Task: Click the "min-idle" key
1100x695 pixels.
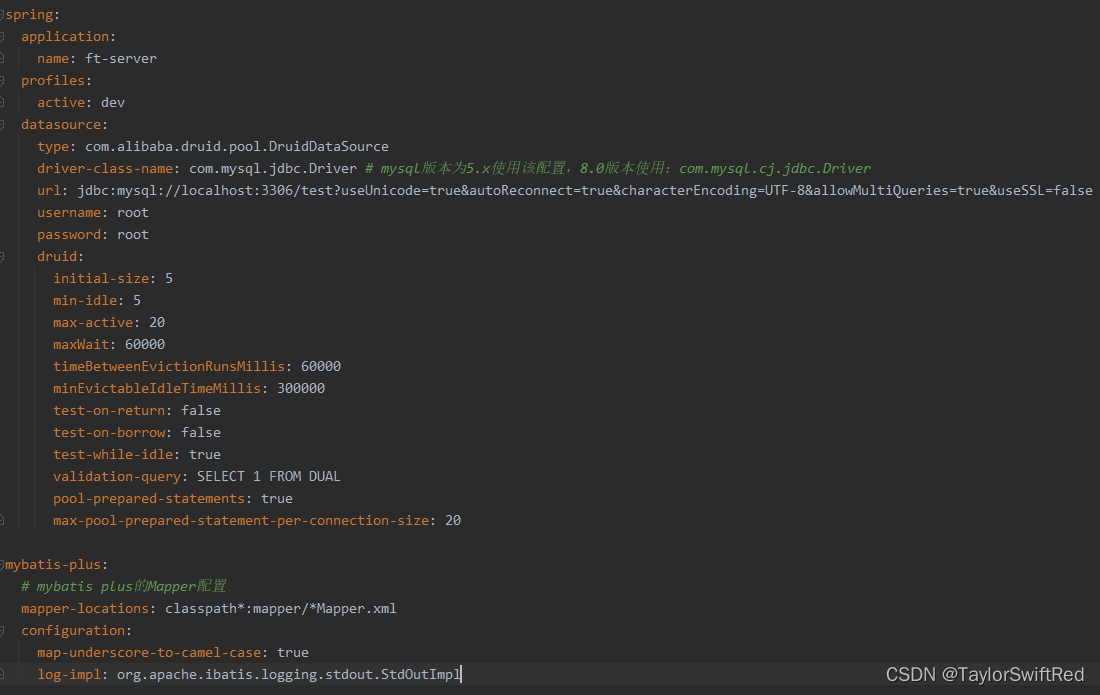Action: (85, 300)
